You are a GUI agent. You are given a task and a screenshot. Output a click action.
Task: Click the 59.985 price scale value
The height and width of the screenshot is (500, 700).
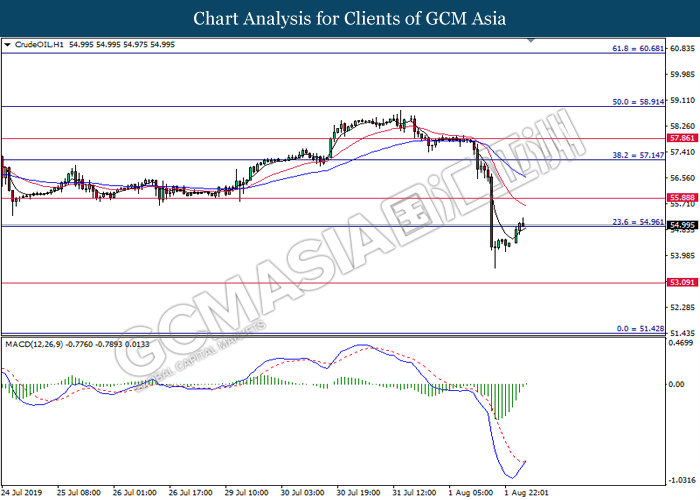(x=683, y=74)
